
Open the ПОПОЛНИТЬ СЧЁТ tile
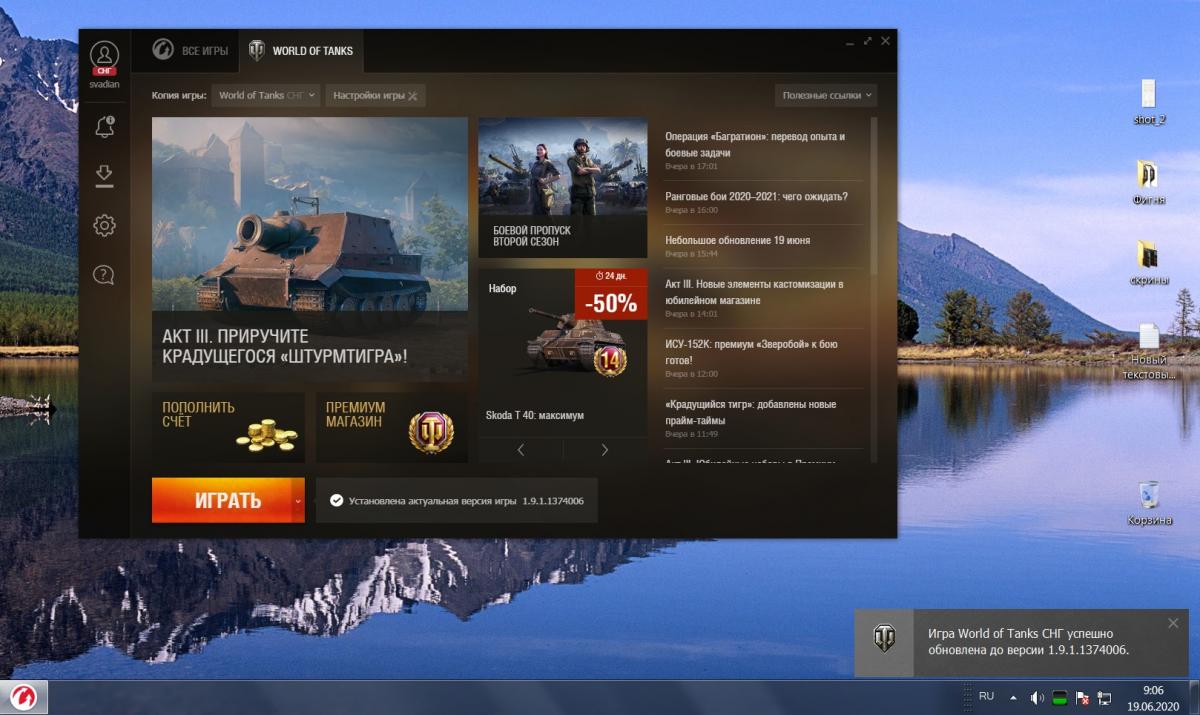[x=228, y=428]
